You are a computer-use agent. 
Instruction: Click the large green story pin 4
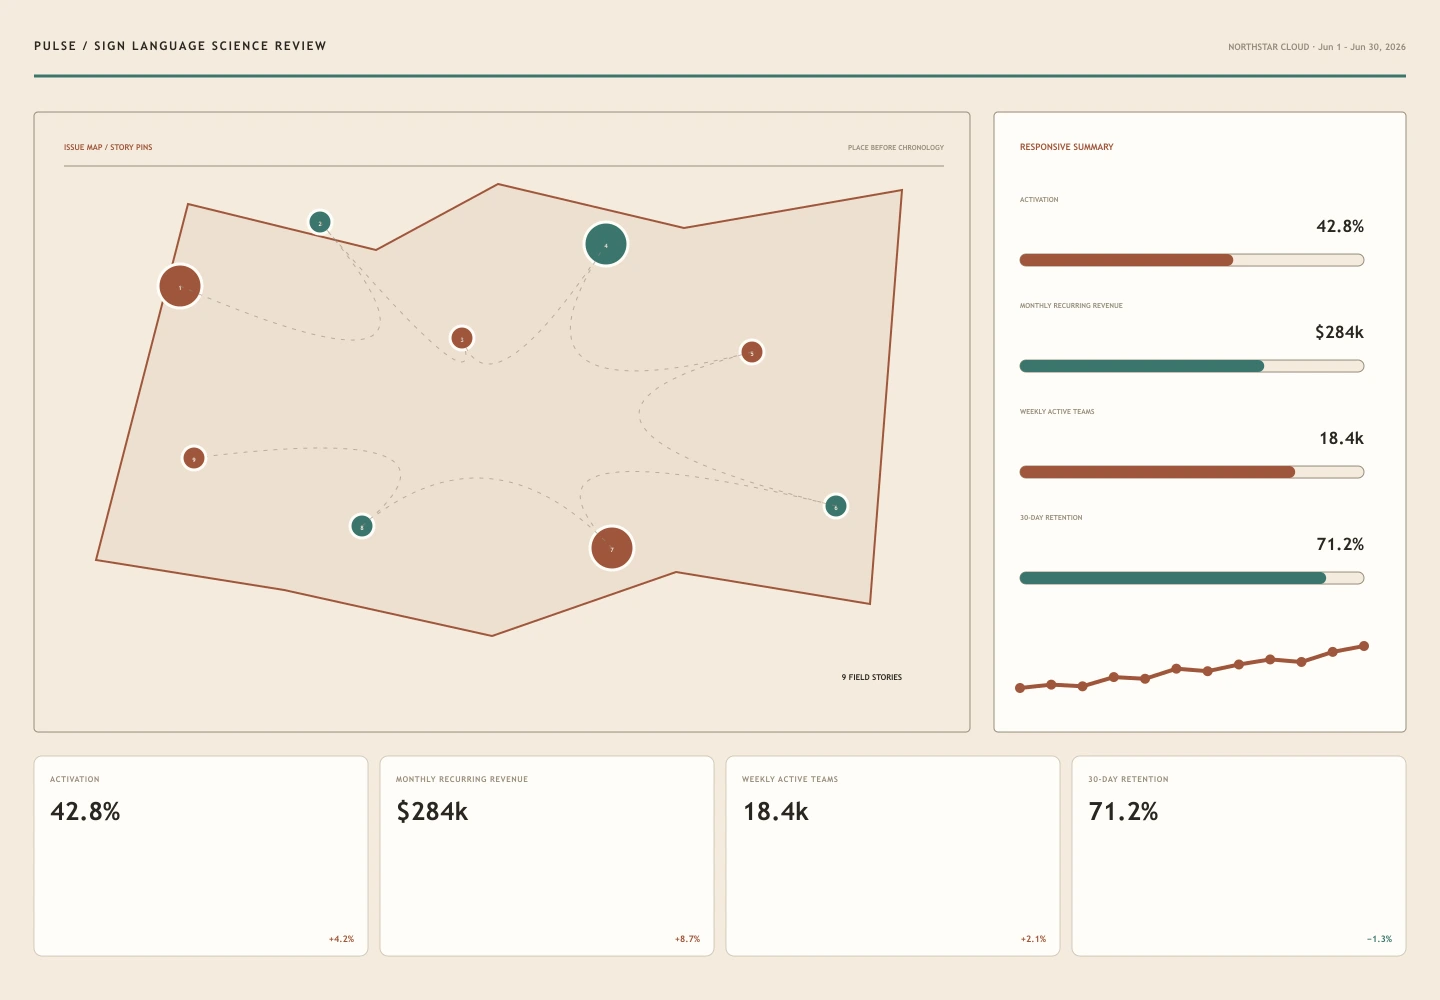pyautogui.click(x=606, y=244)
